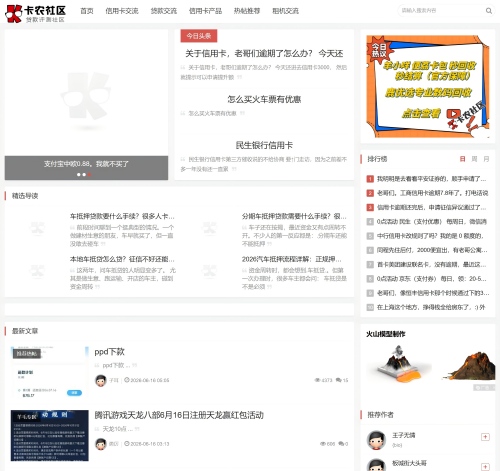This screenshot has height=471, width=500.
Task: Open ranking item 同程先住后付，2000更自出
Action: [x=432, y=250]
